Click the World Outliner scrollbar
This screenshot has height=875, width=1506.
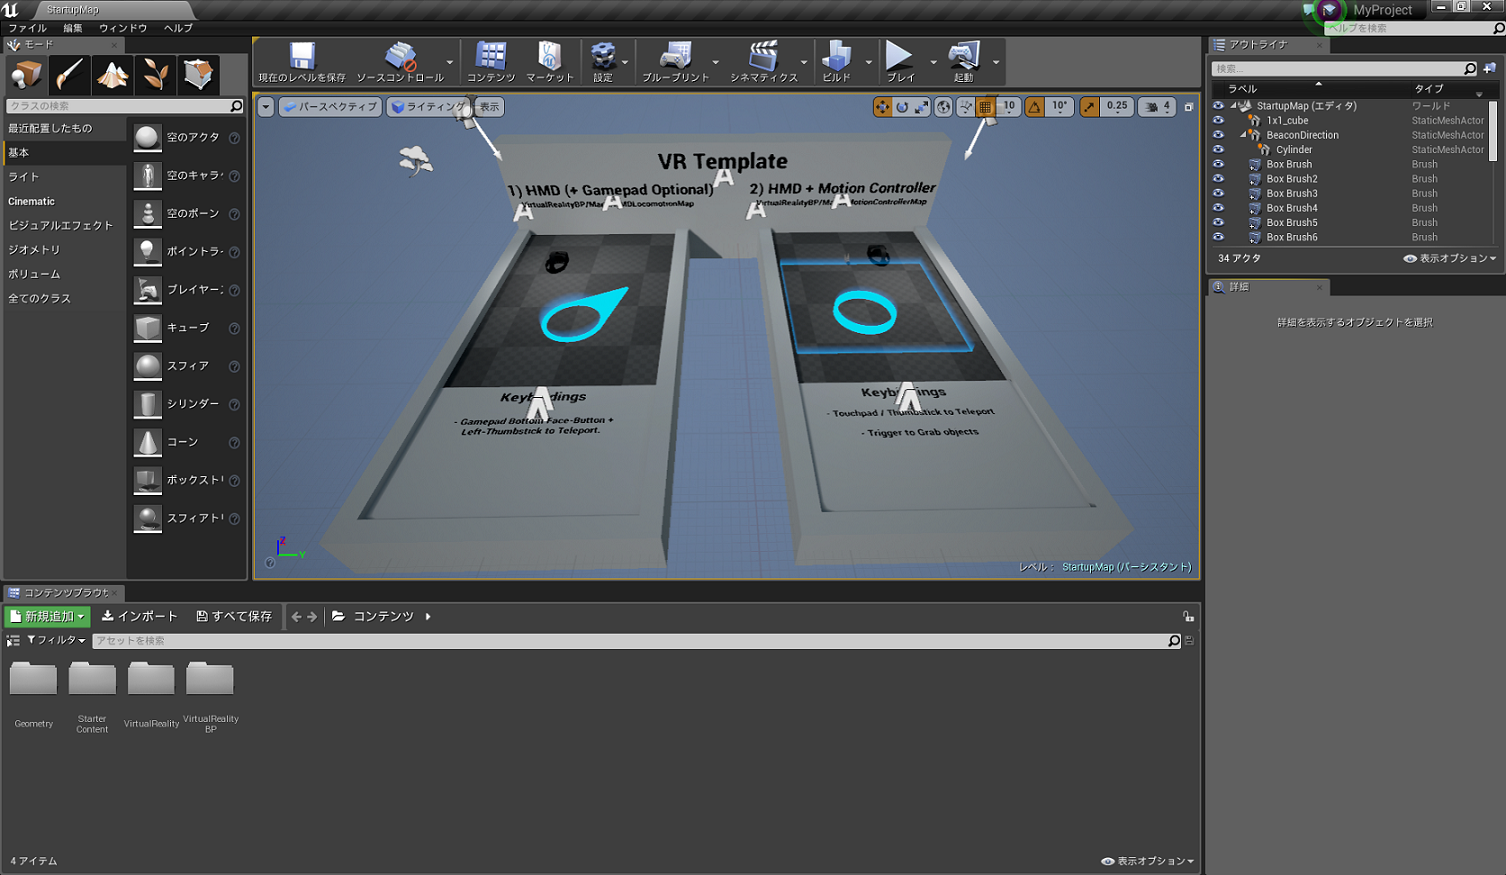(1494, 130)
